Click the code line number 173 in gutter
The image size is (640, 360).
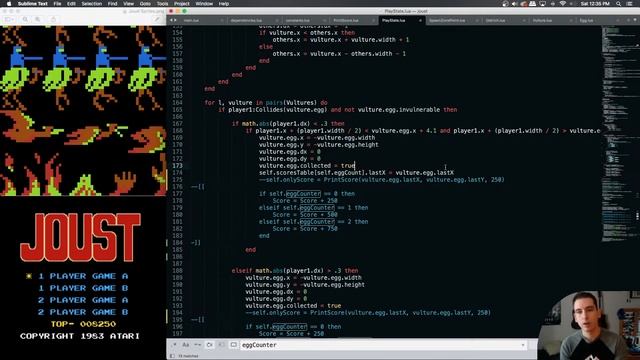177,166
